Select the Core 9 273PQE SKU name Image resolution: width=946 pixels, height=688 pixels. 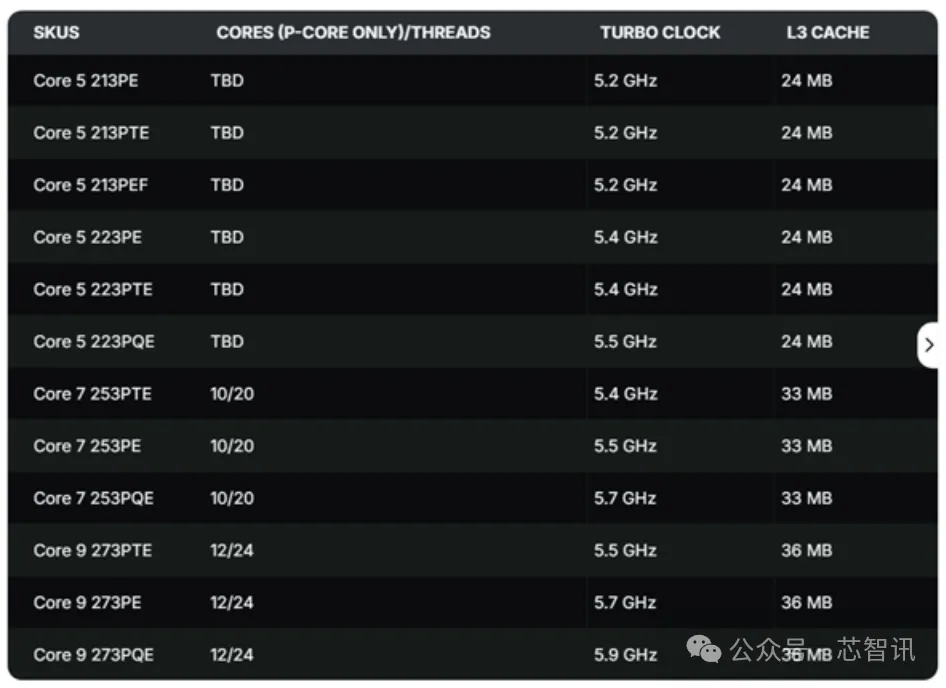click(x=94, y=655)
